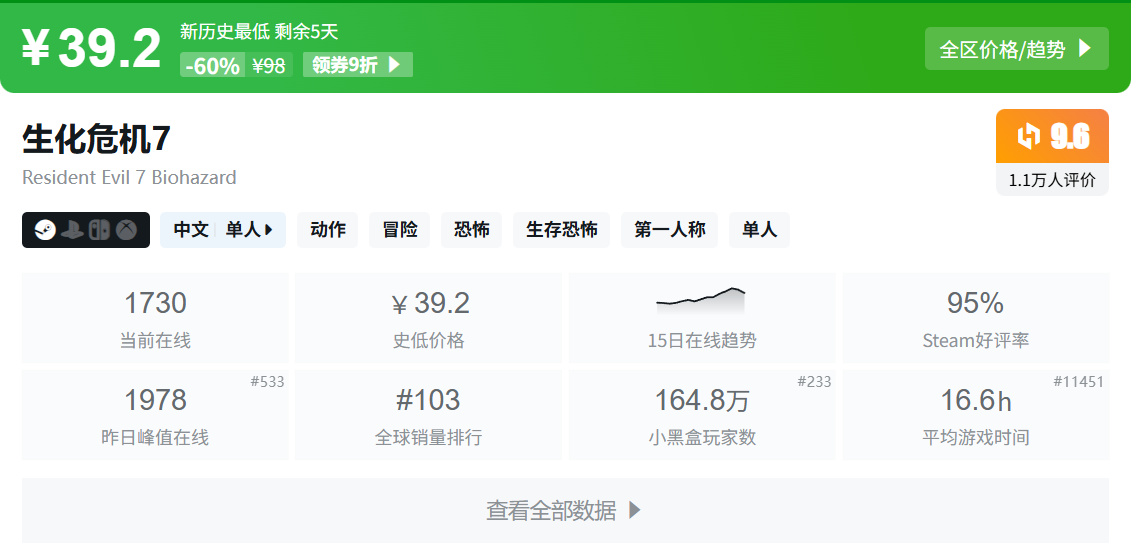Select the 动作 genre tag

[x=328, y=230]
